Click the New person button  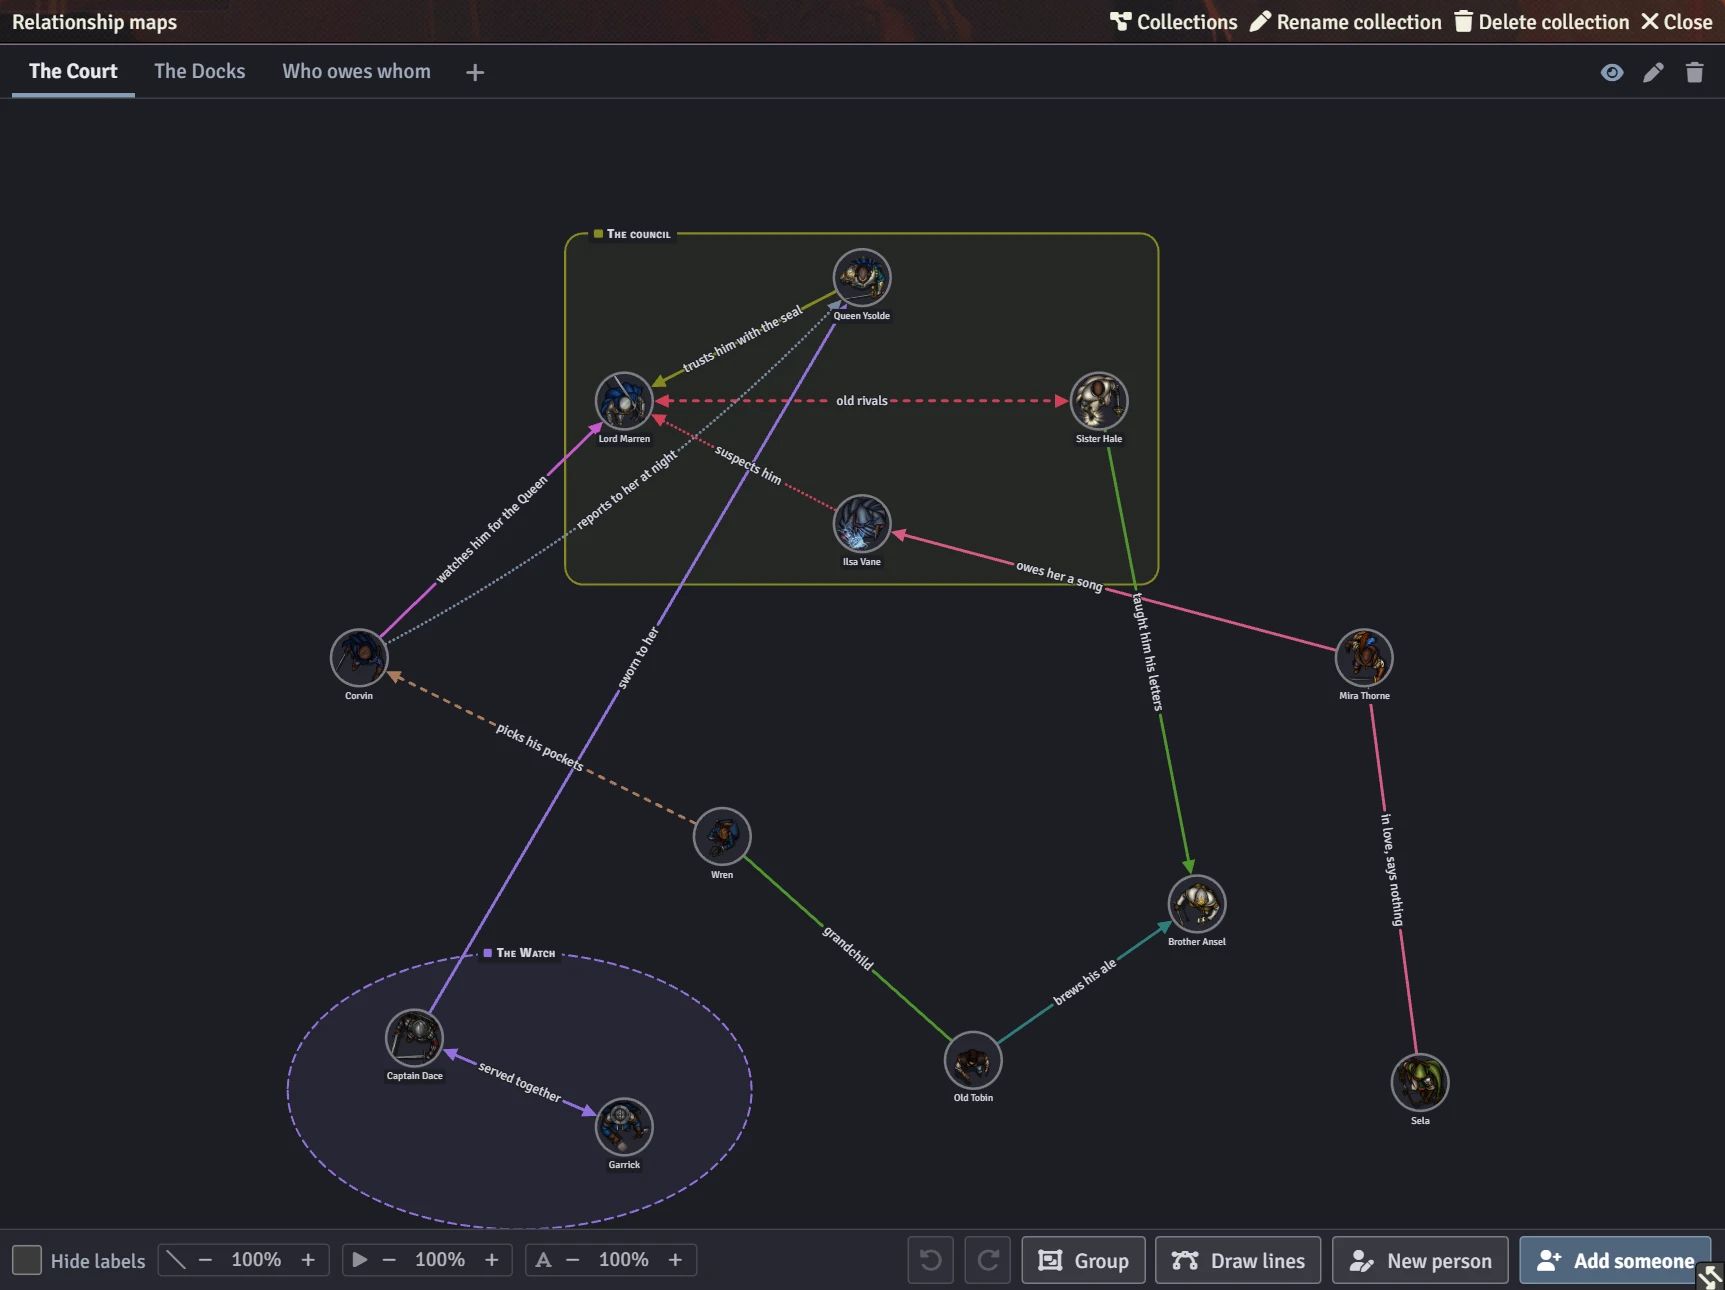tap(1420, 1260)
